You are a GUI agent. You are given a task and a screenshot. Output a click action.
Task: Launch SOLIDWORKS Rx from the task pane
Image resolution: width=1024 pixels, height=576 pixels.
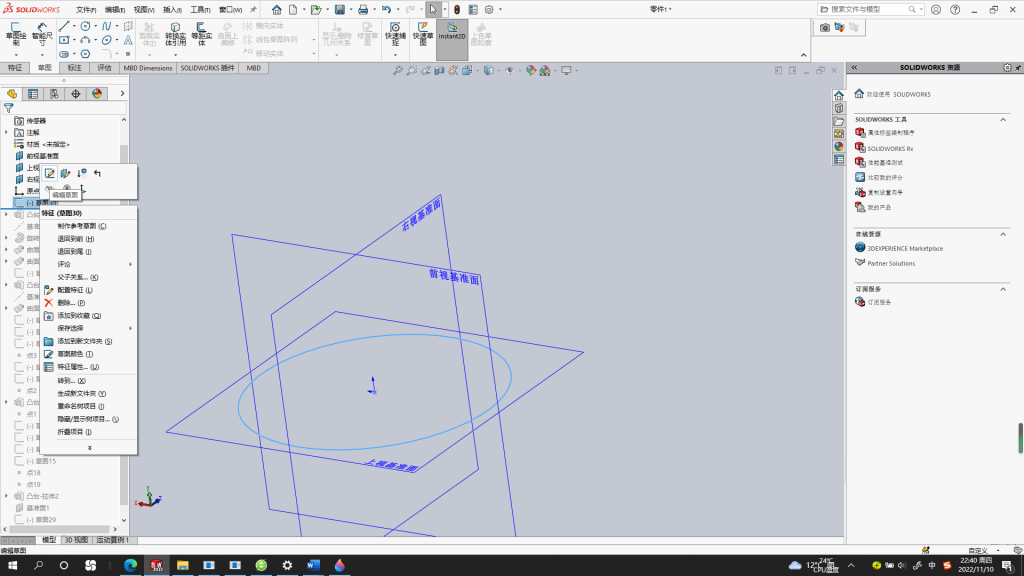[889, 149]
